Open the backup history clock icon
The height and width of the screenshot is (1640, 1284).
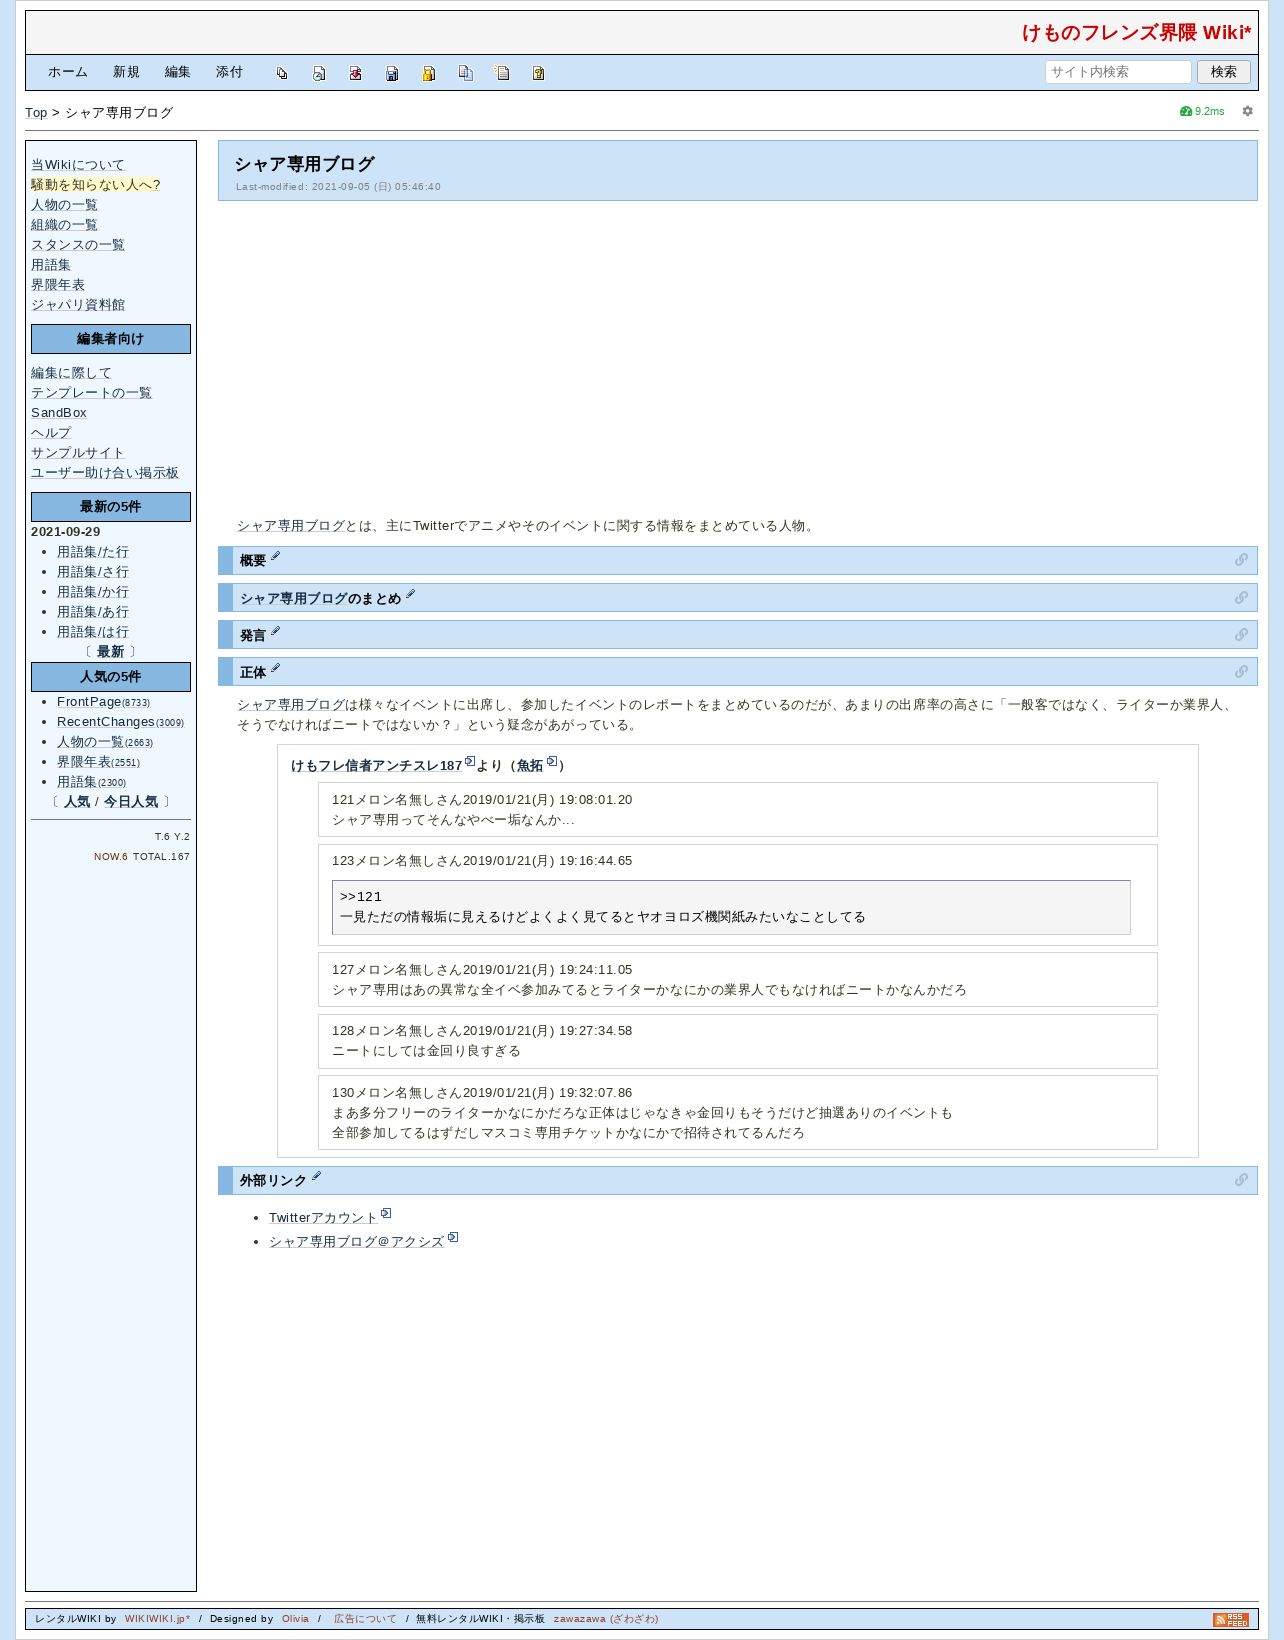[319, 73]
